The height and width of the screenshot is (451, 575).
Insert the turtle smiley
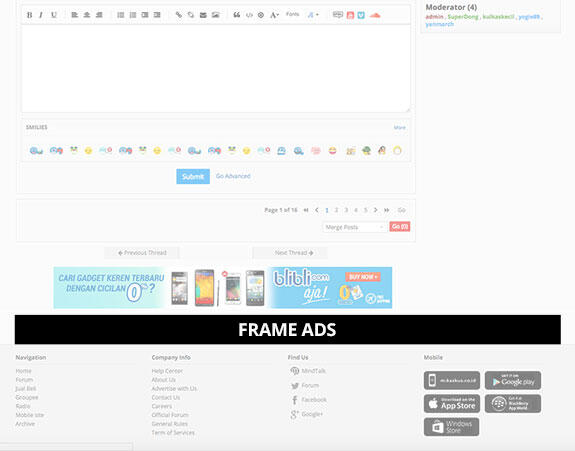(x=366, y=150)
